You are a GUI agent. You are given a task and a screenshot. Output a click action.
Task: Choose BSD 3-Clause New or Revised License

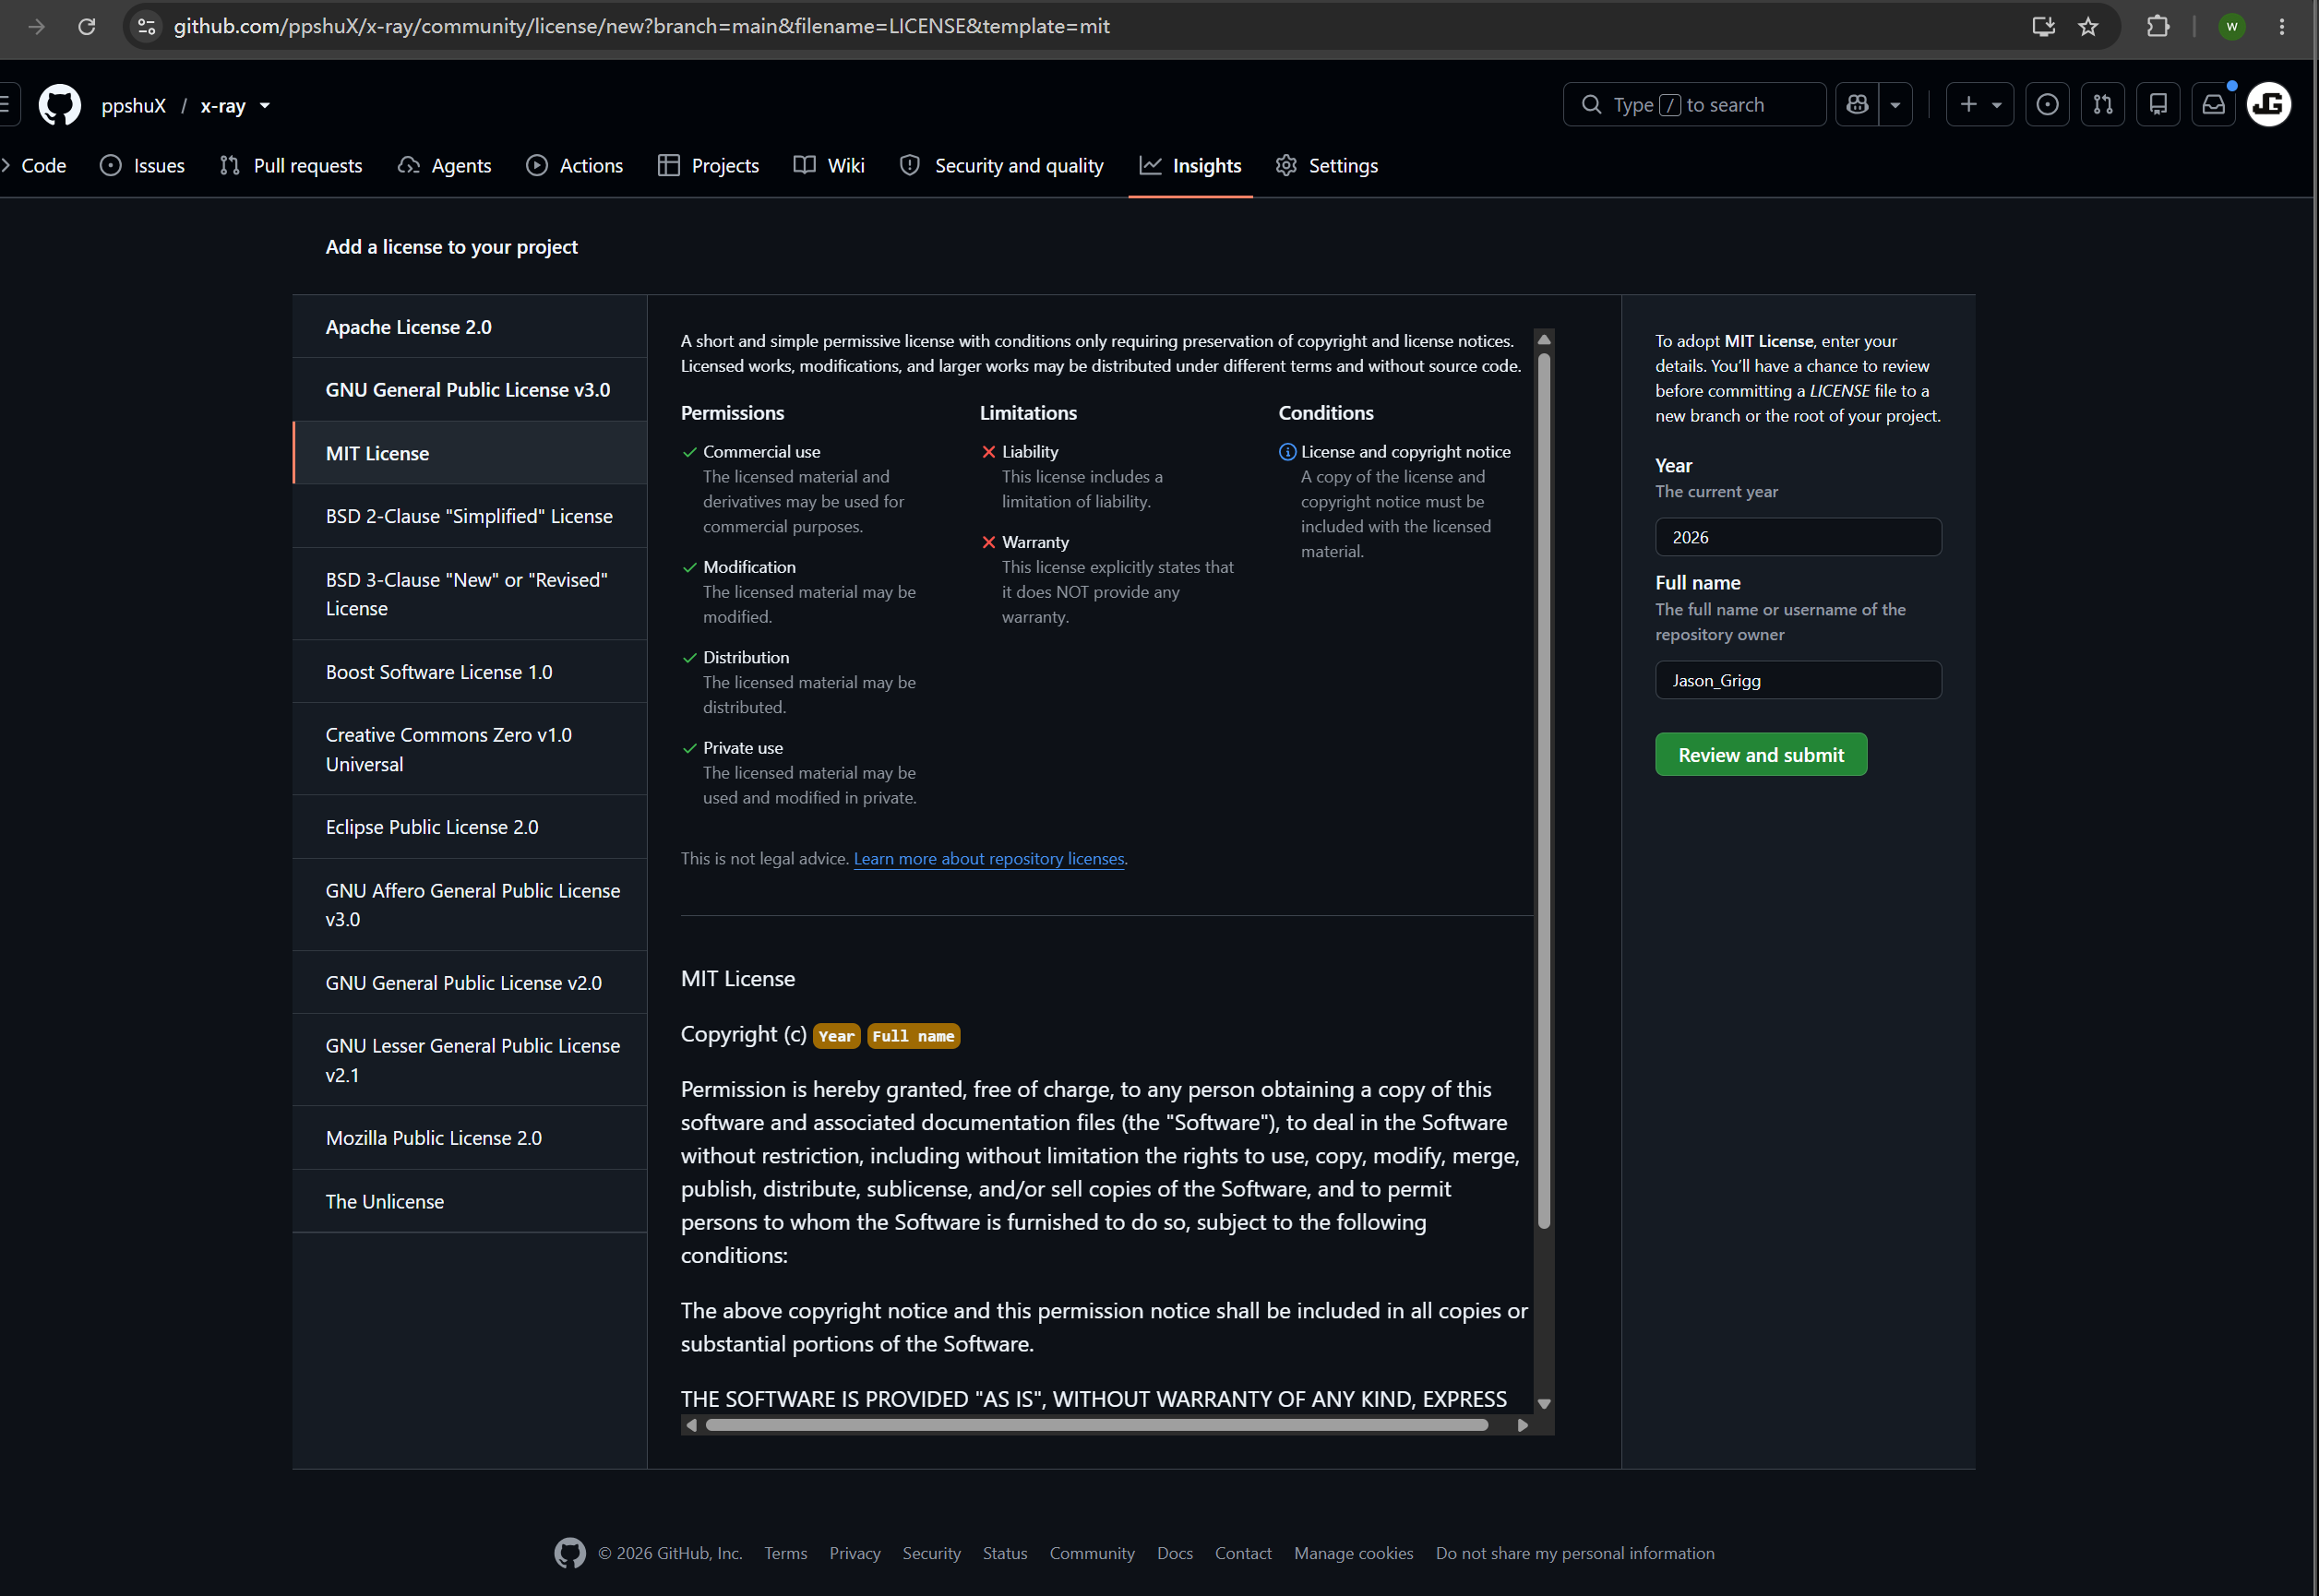pos(470,594)
